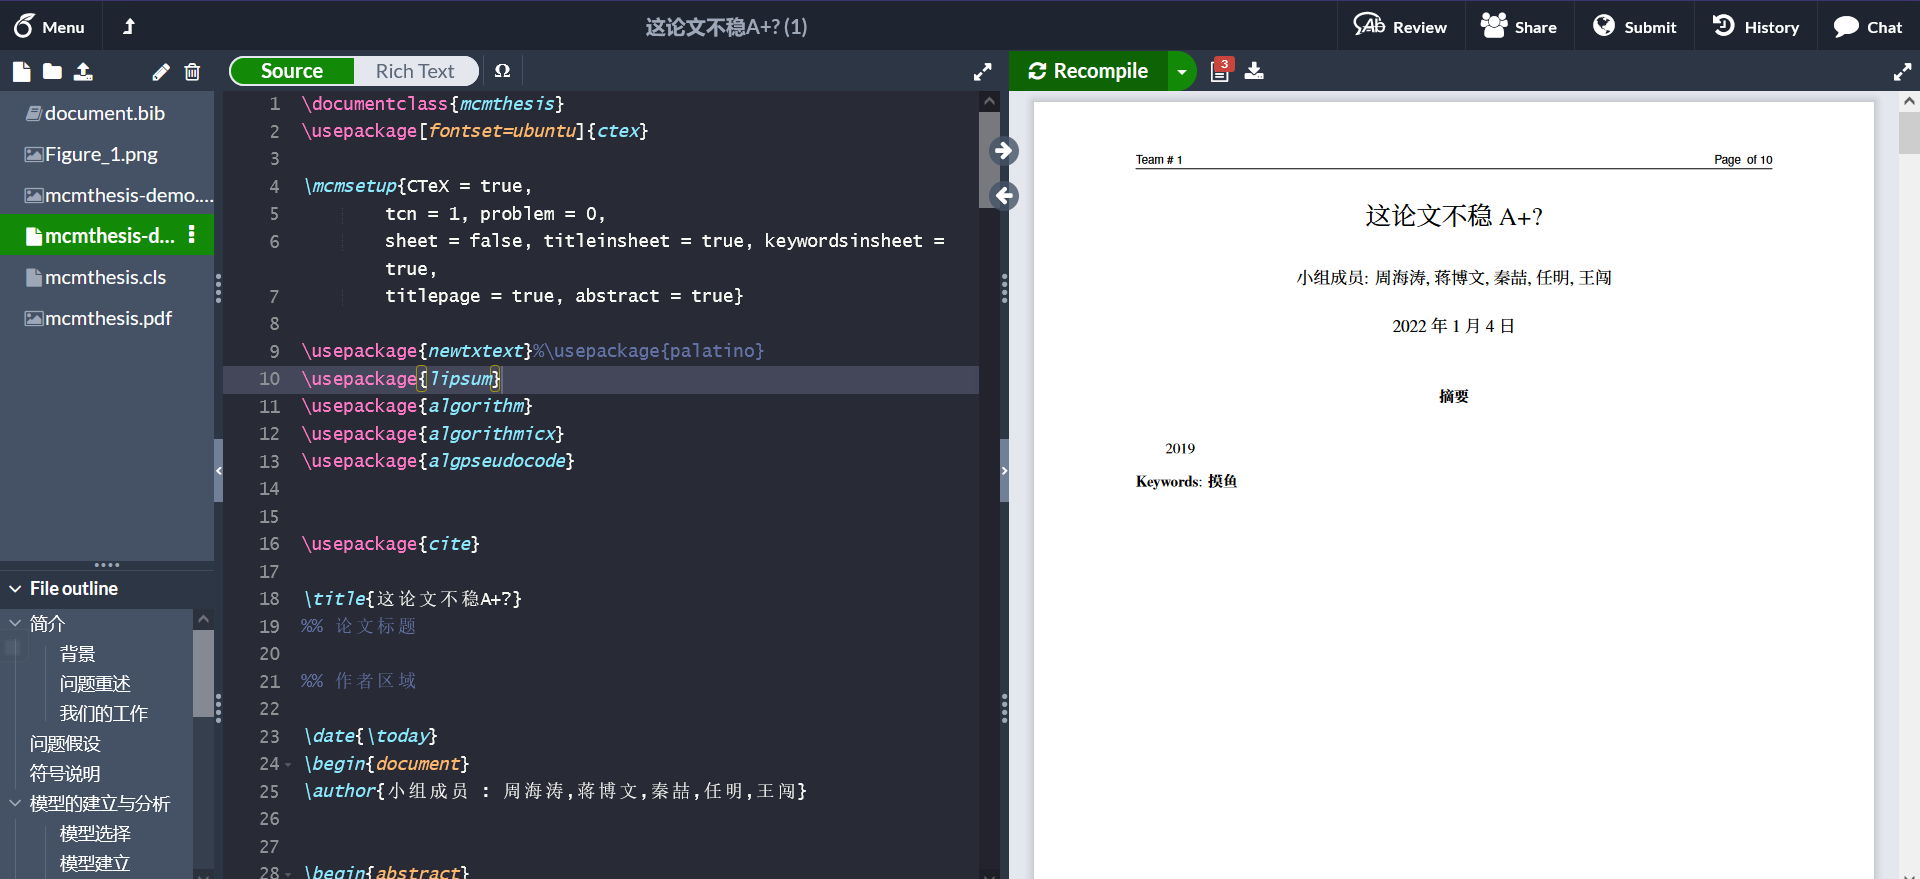The height and width of the screenshot is (879, 1920).
Task: Click the Submit button
Action: [1634, 27]
